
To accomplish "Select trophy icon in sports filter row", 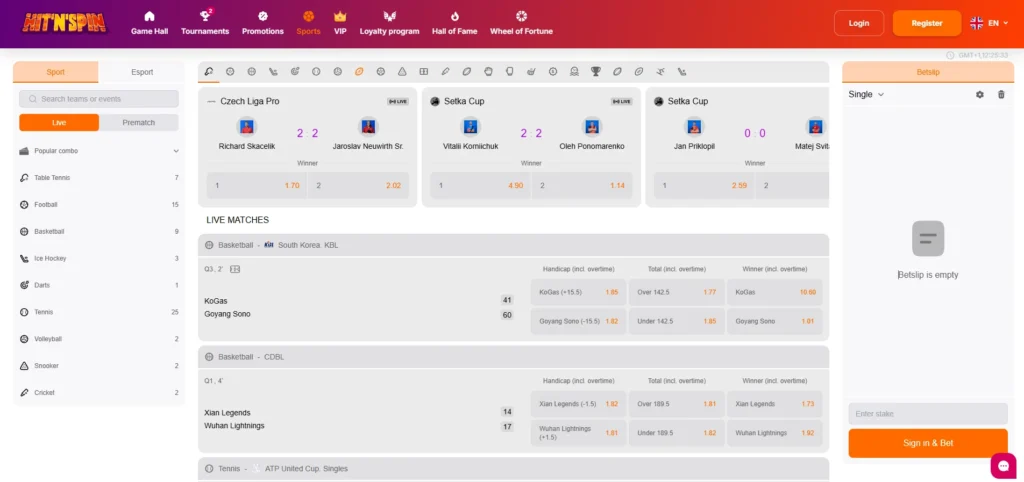I will pos(596,72).
